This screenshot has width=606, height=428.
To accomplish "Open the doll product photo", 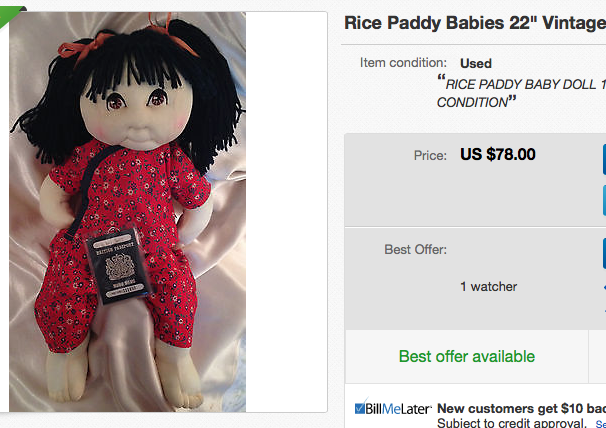I will [128, 212].
